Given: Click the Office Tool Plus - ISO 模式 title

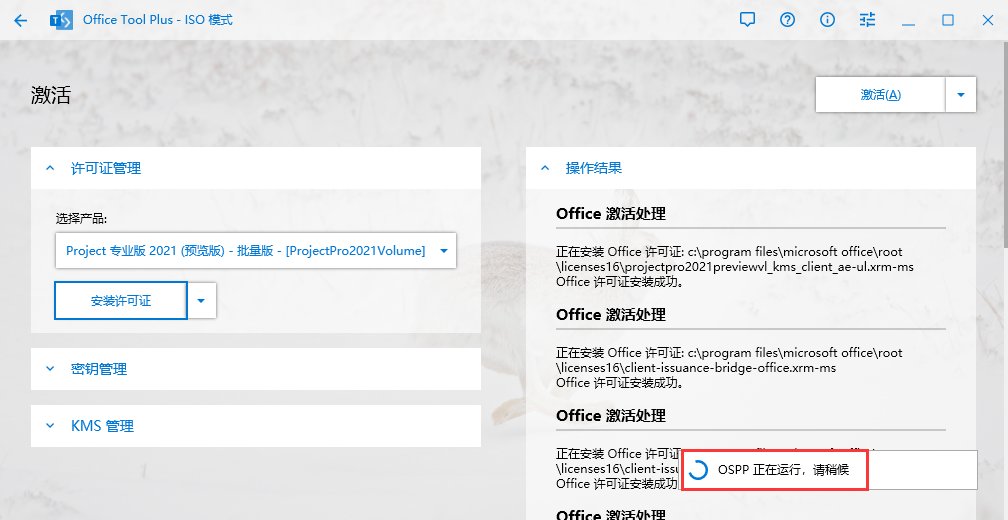Looking at the screenshot, I should 158,20.
